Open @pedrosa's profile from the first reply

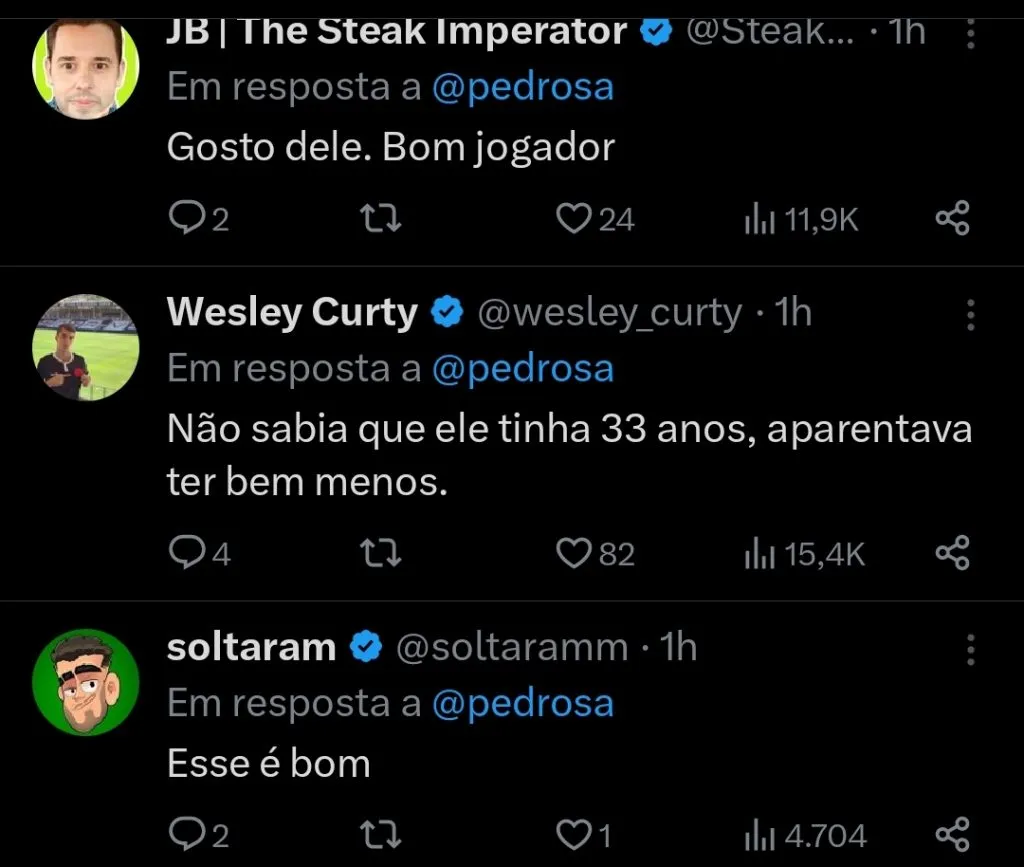(x=524, y=86)
